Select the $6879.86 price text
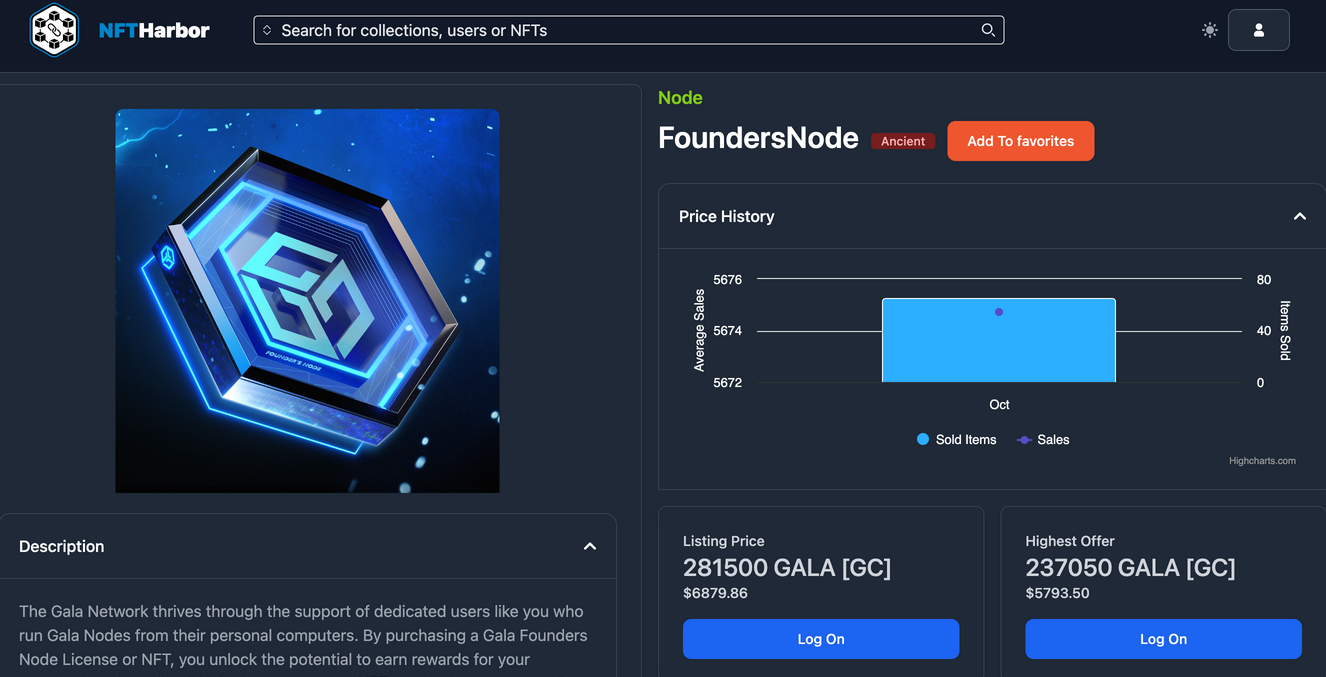The width and height of the screenshot is (1326, 677). point(715,593)
